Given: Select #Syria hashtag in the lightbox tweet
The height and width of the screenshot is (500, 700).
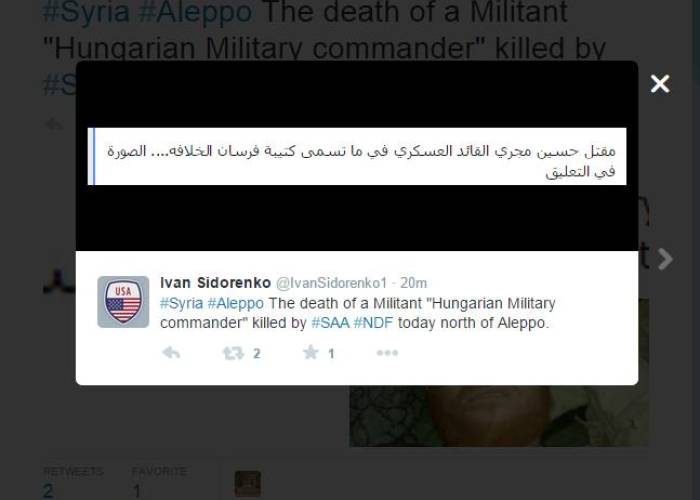Looking at the screenshot, I should pos(181,303).
